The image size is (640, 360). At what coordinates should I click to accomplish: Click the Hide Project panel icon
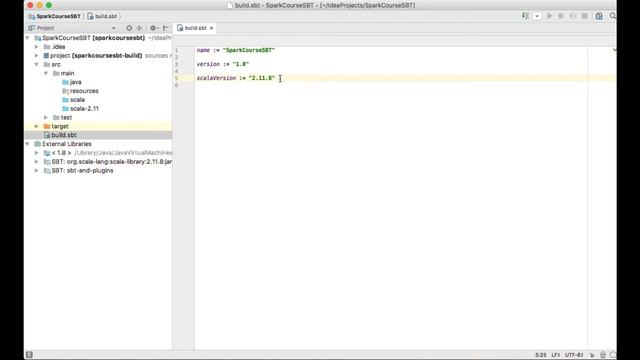(165, 28)
